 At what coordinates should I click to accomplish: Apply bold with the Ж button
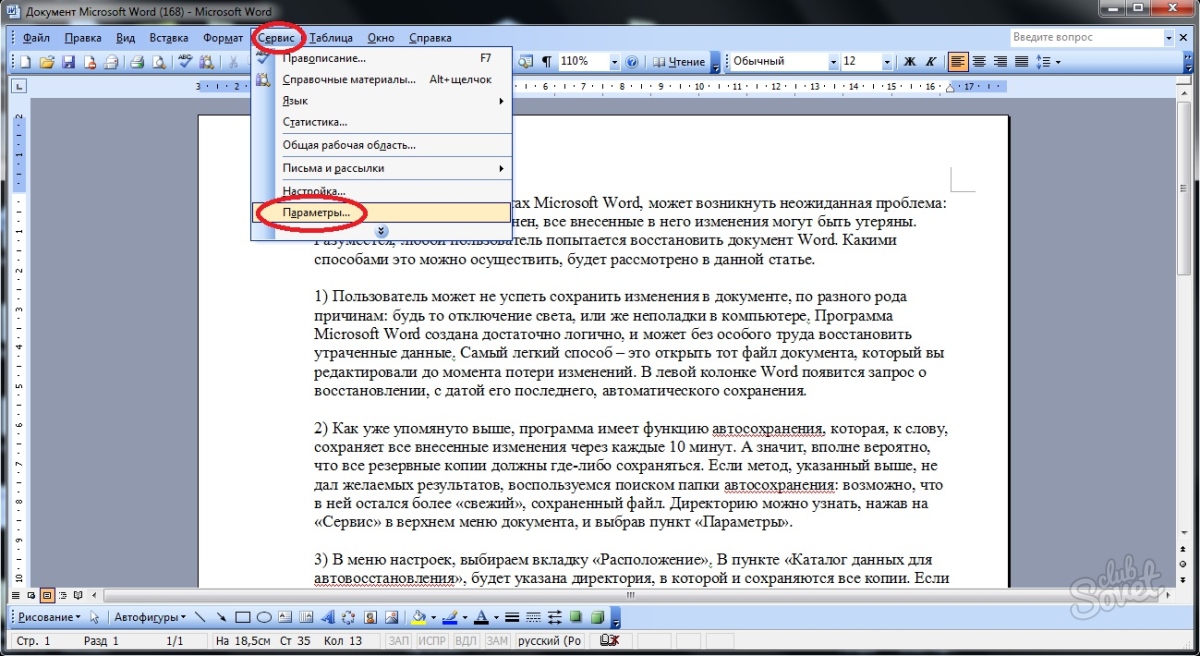click(x=910, y=61)
